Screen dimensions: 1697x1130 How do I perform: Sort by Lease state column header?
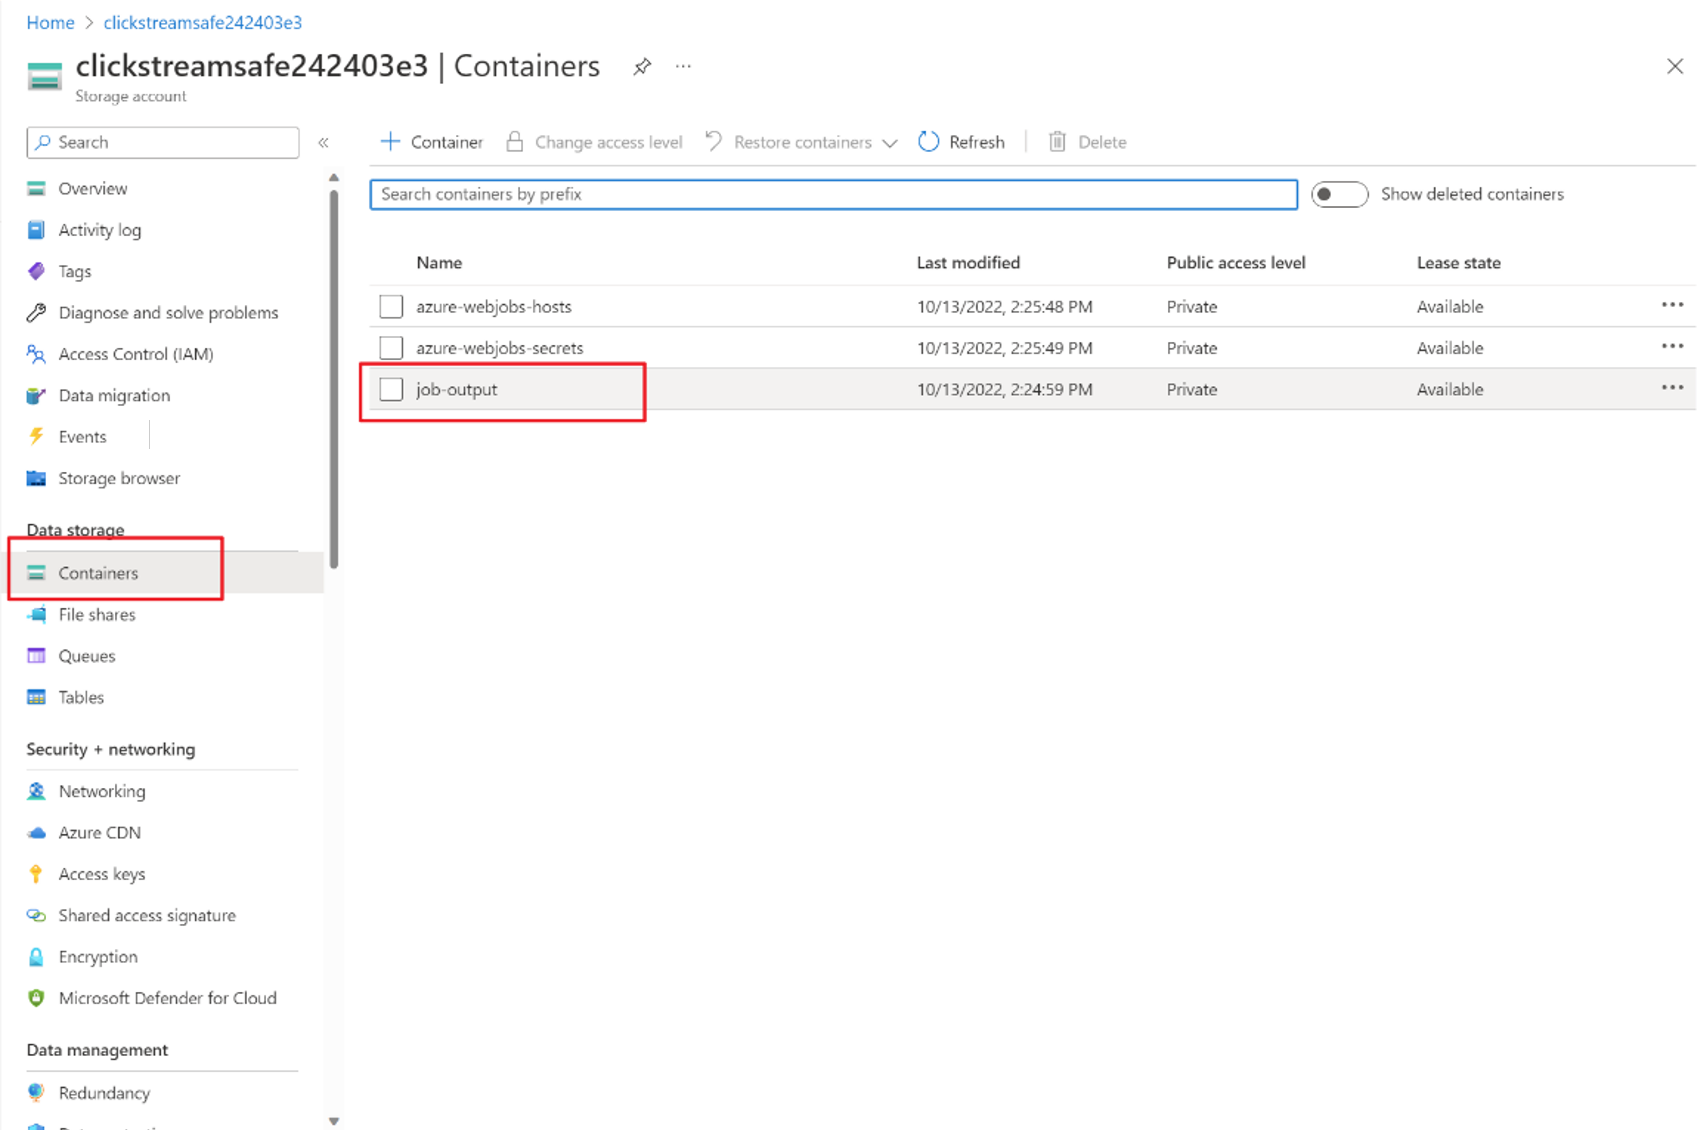tap(1458, 263)
